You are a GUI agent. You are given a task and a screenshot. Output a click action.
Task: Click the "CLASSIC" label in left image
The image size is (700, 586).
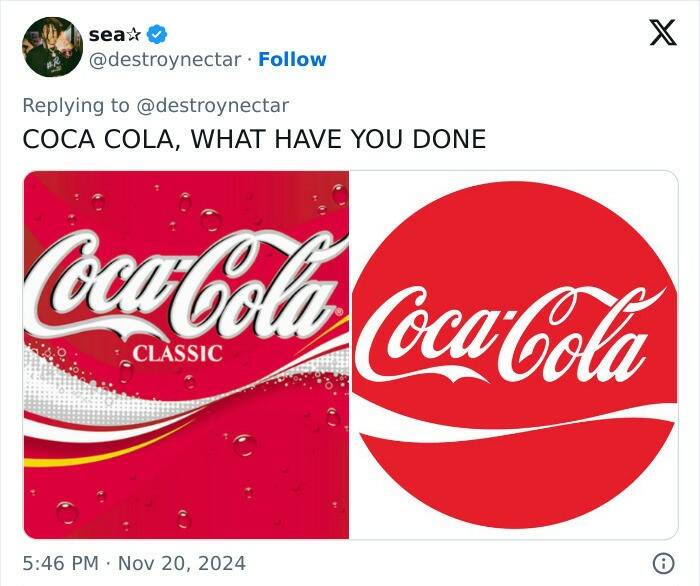tap(178, 353)
